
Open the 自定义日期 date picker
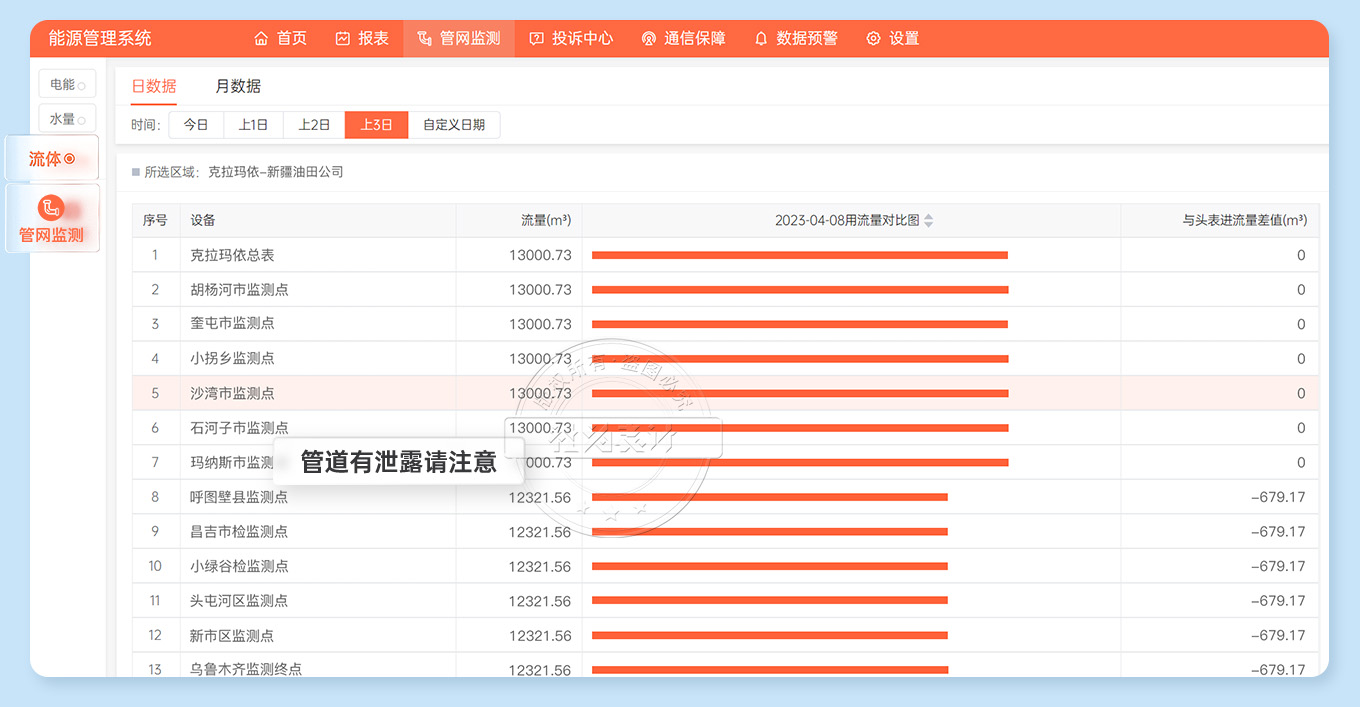click(454, 125)
